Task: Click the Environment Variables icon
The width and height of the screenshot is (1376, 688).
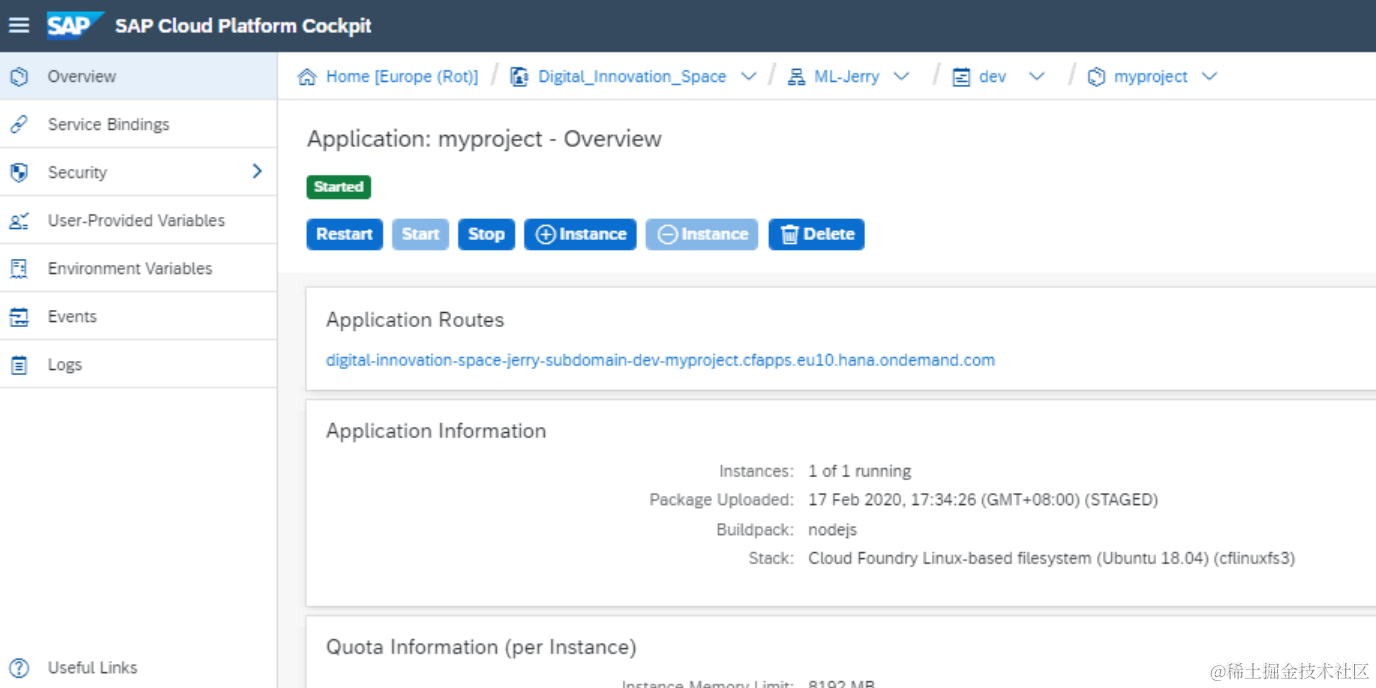Action: click(x=19, y=268)
